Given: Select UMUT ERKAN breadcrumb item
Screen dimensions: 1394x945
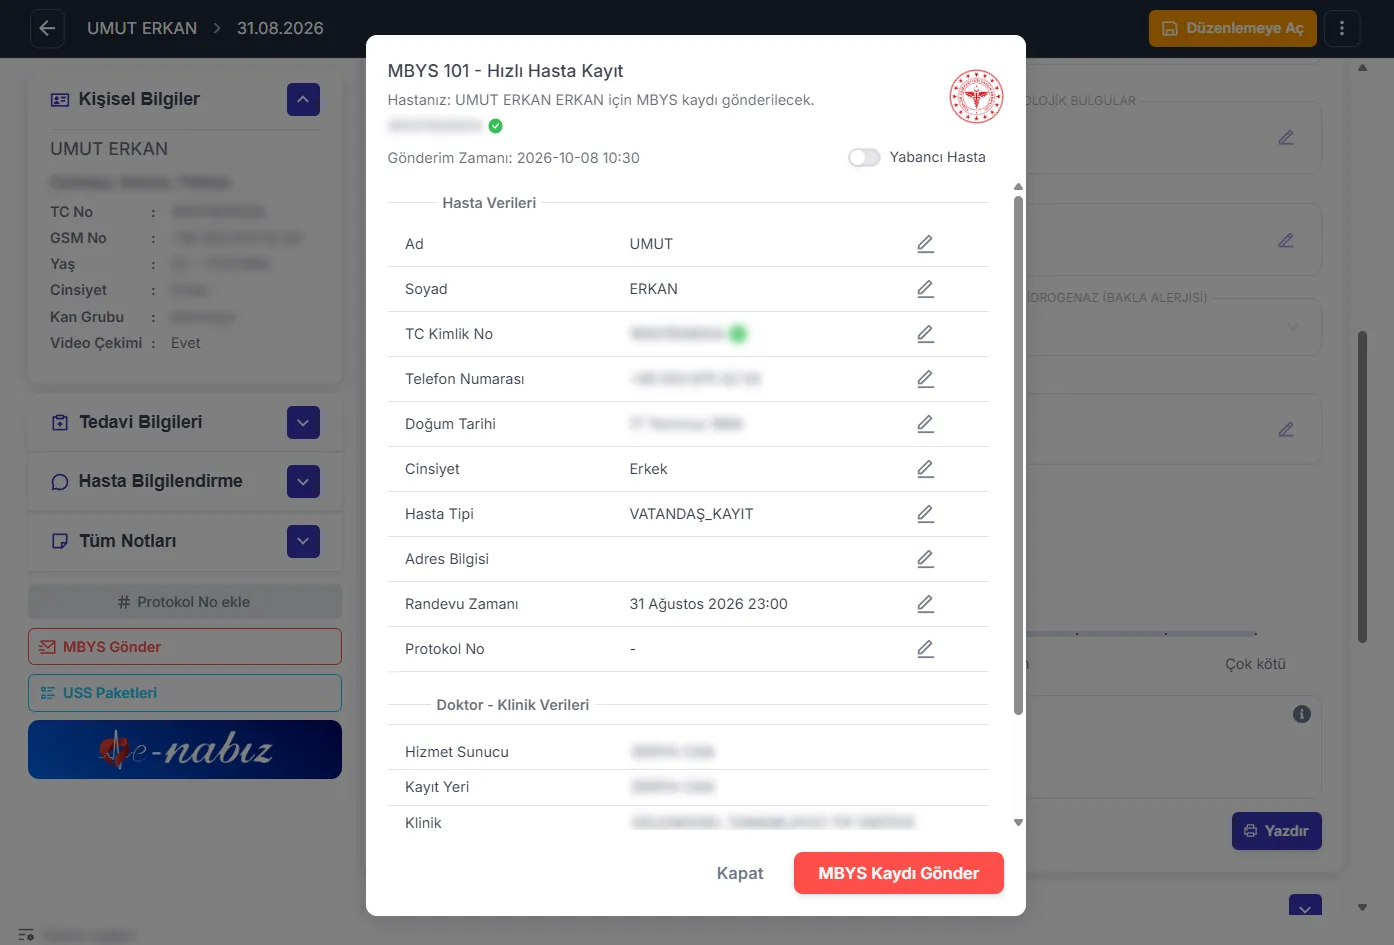Looking at the screenshot, I should [142, 28].
